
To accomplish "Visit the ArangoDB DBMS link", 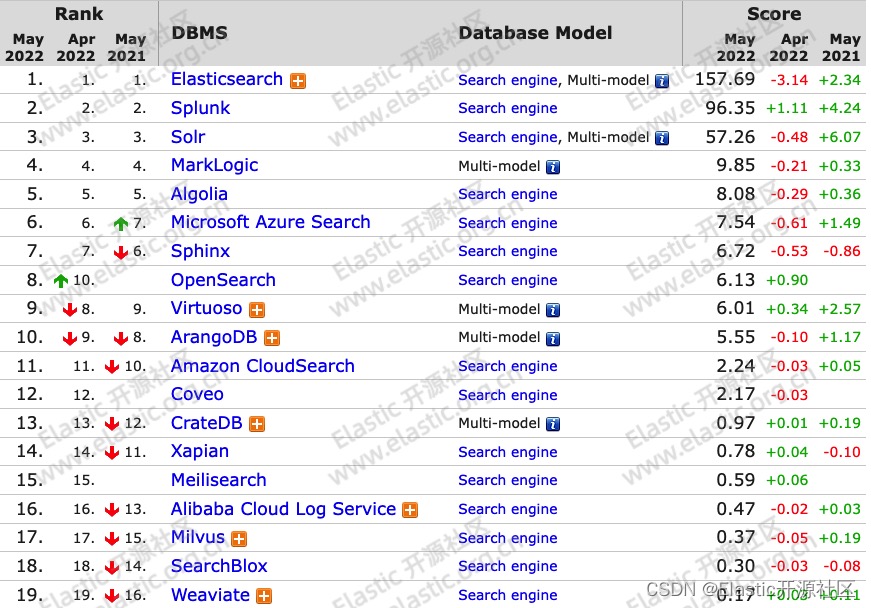I will click(214, 337).
